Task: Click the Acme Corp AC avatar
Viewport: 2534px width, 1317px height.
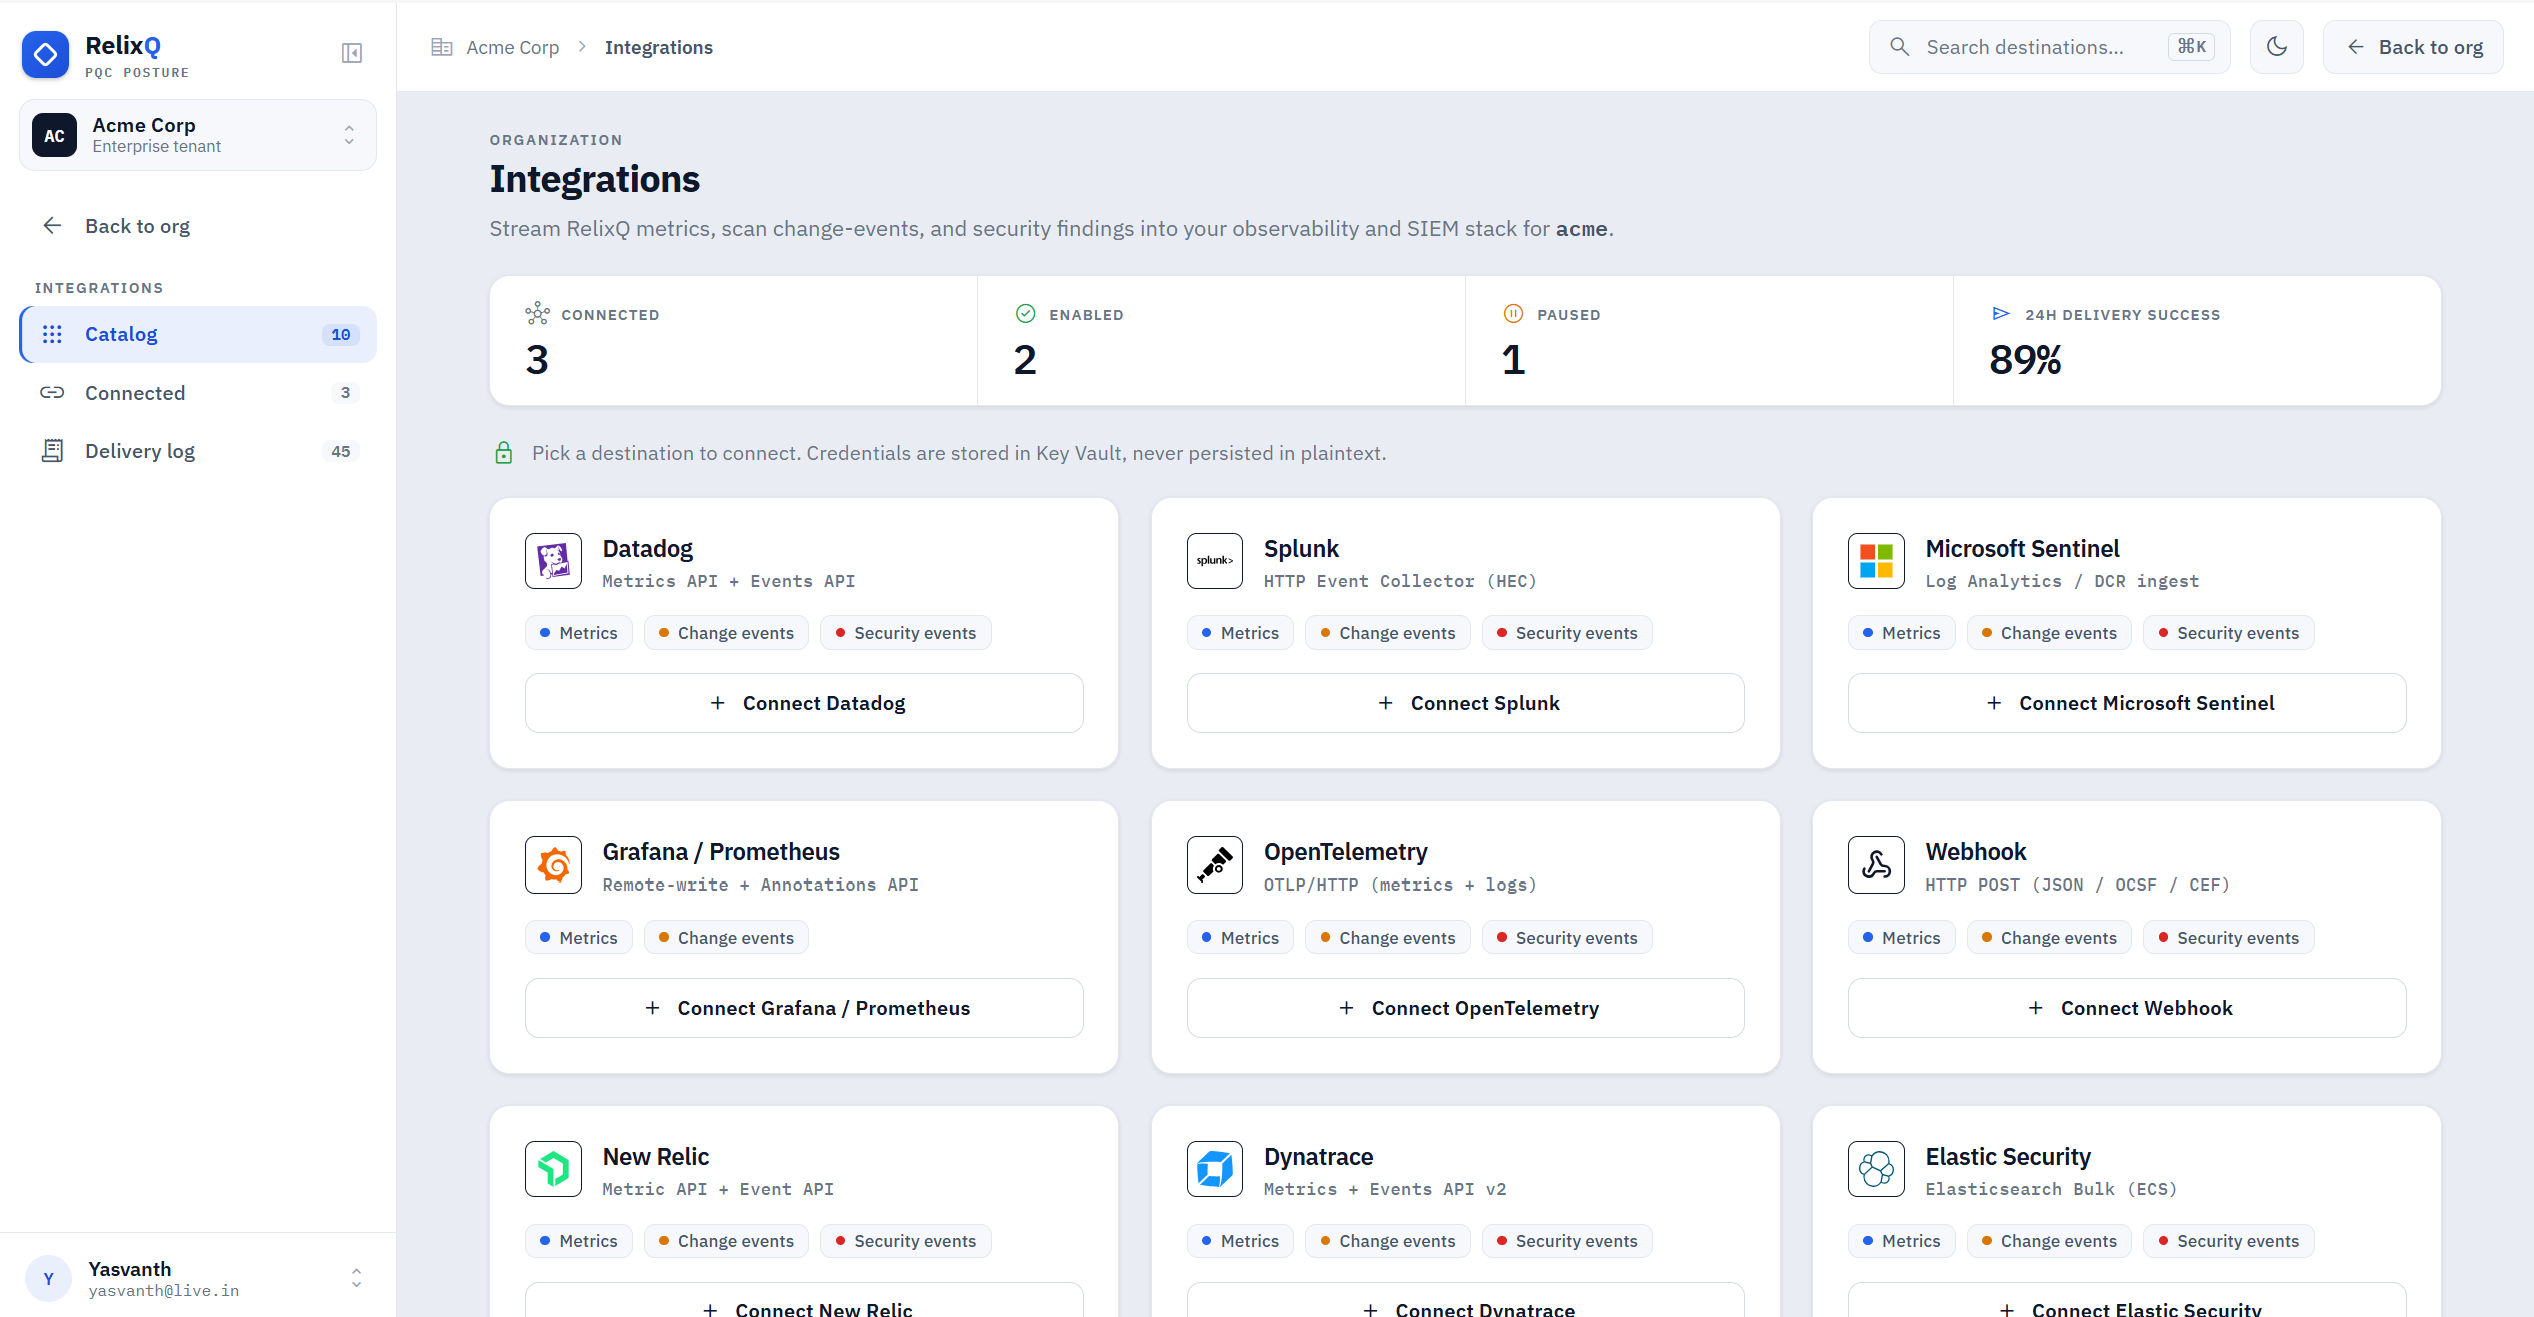Action: click(x=54, y=135)
